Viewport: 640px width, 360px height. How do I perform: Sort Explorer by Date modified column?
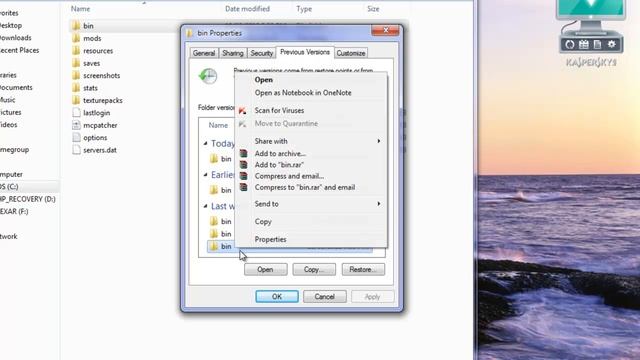247,9
